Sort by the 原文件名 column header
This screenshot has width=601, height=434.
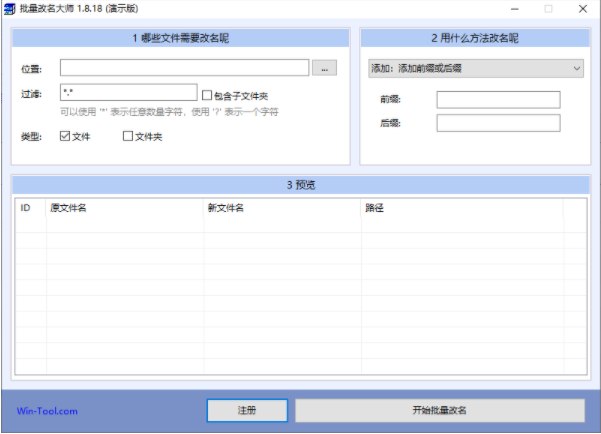tap(124, 208)
